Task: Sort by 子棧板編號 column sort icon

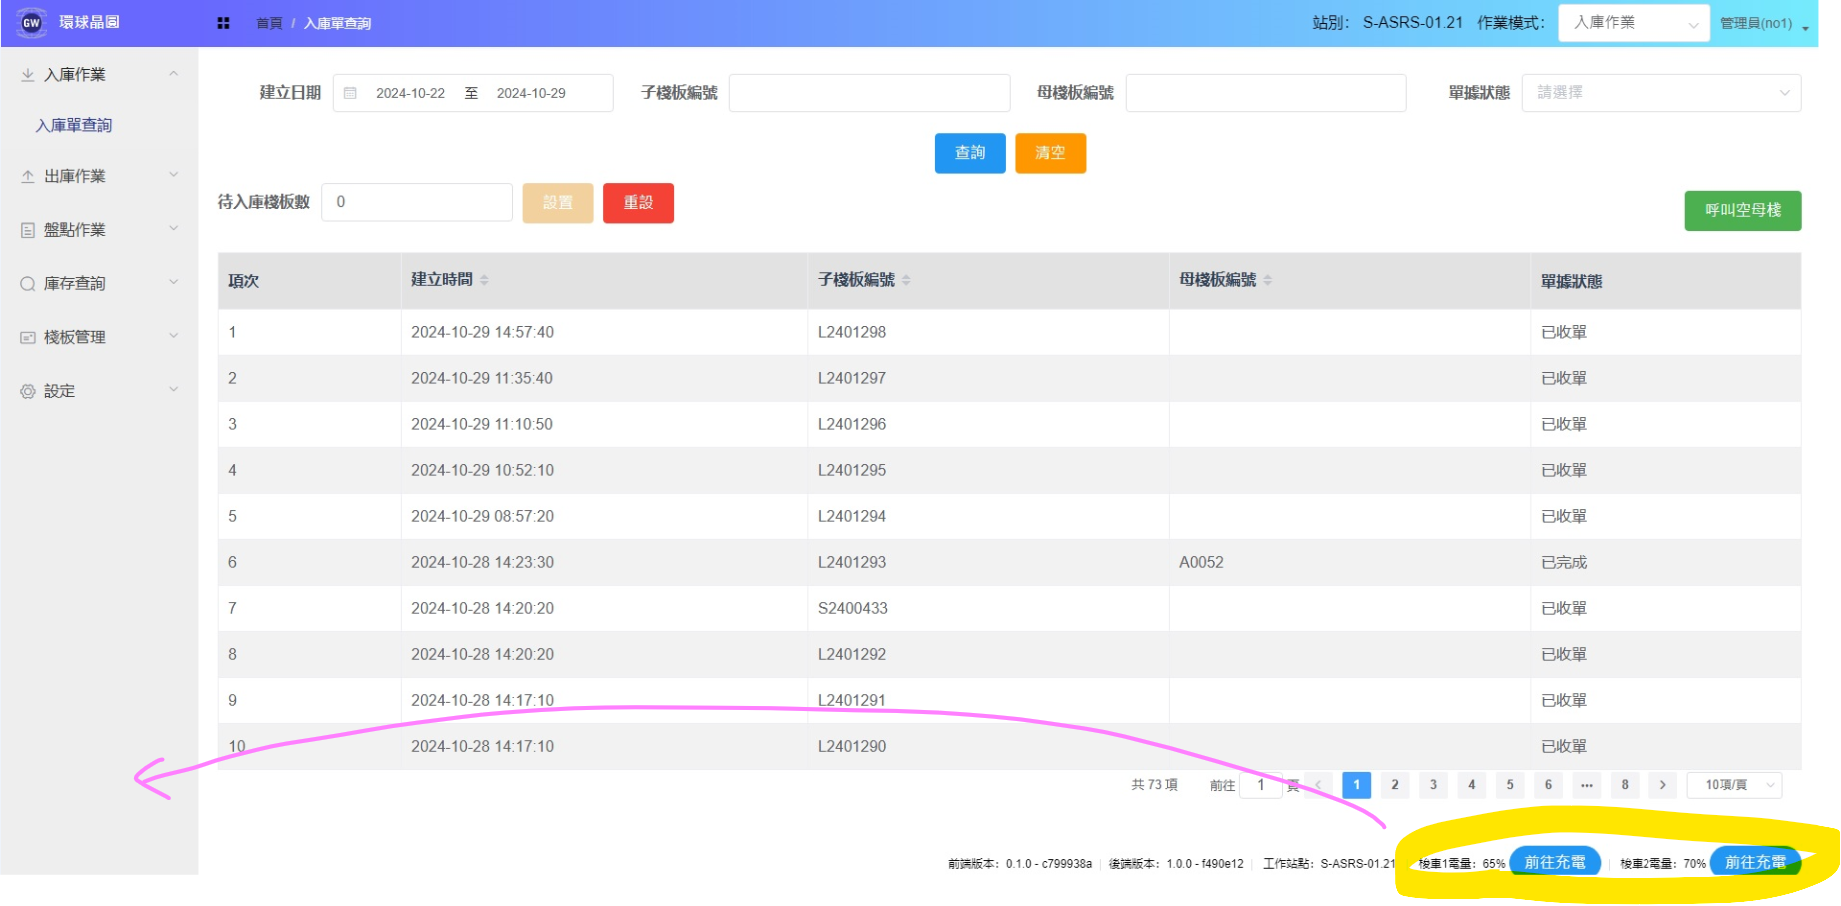Action: click(x=906, y=280)
